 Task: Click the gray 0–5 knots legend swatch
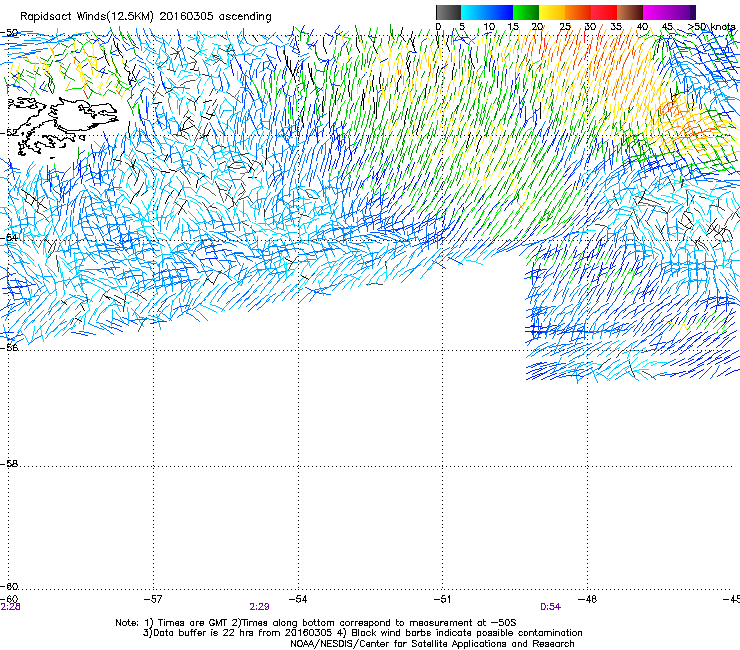(448, 12)
